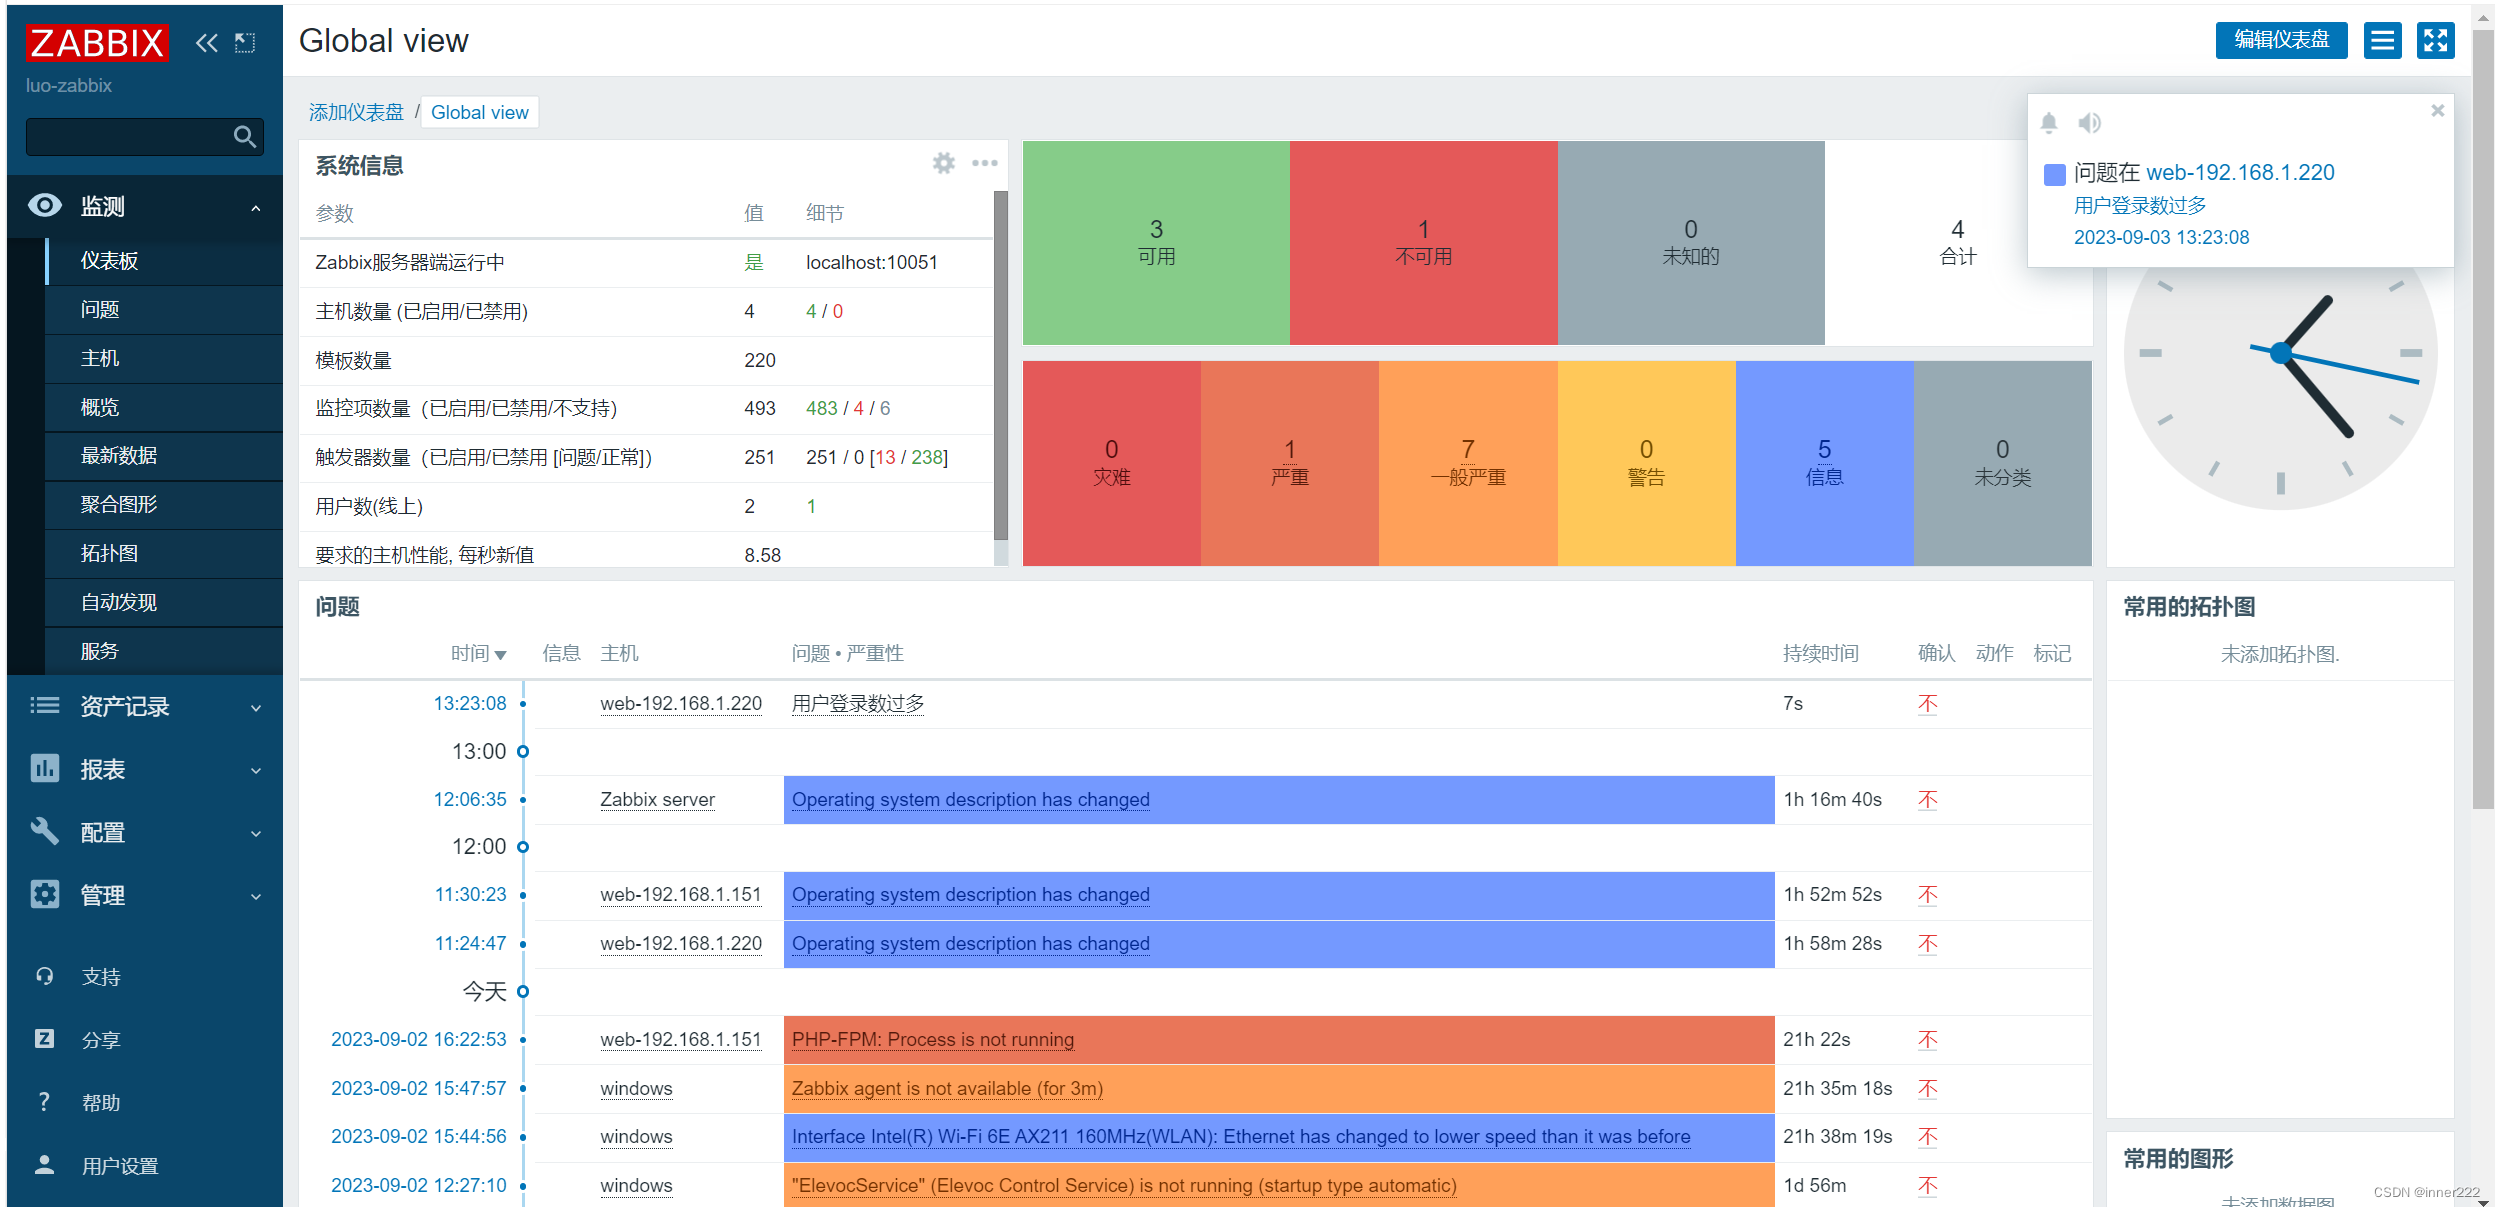Open system info widget three-dots menu

[985, 163]
